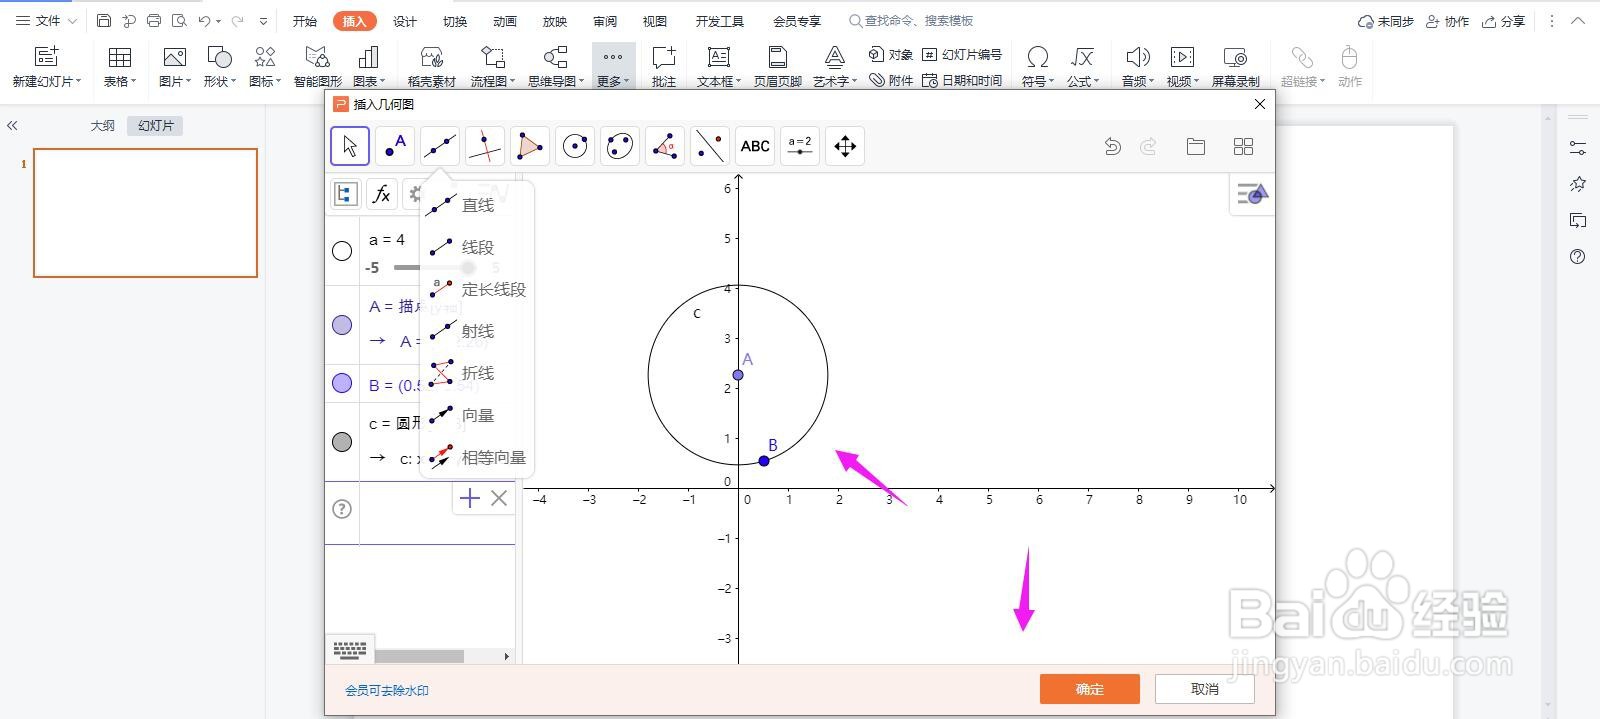Image resolution: width=1600 pixels, height=719 pixels.
Task: Select the Ellipse conic tool
Action: 620,146
